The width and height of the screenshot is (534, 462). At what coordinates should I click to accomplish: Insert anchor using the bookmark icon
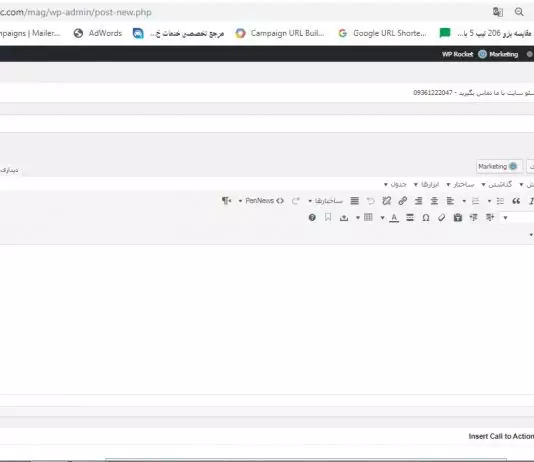[328, 218]
